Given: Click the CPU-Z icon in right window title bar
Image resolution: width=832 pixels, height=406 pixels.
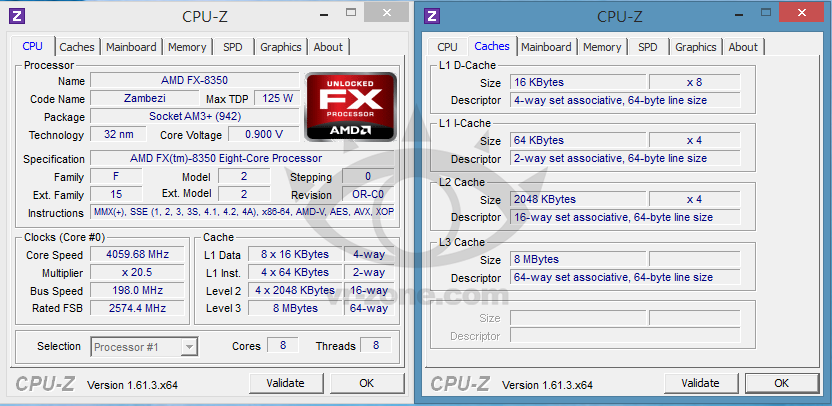Looking at the screenshot, I should click(432, 16).
